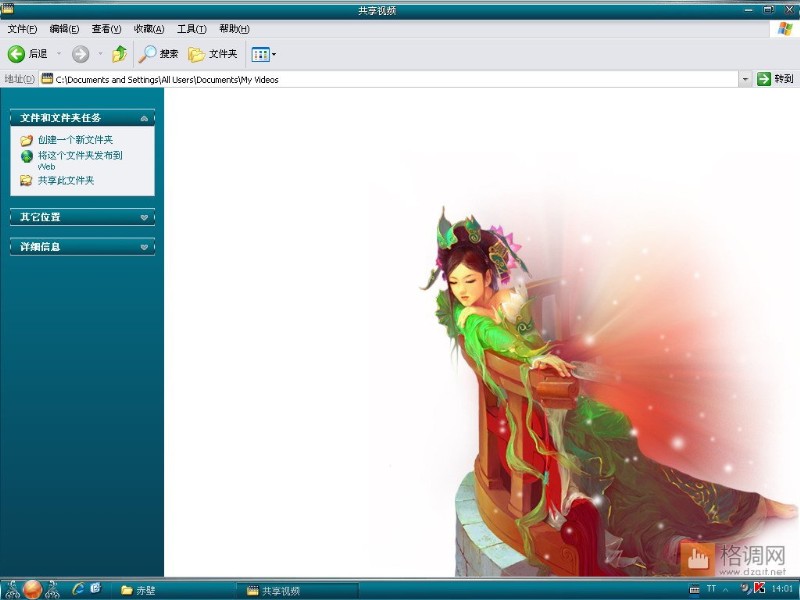Toggle the Folders (文件夹) pane
This screenshot has width=800, height=600.
[213, 54]
